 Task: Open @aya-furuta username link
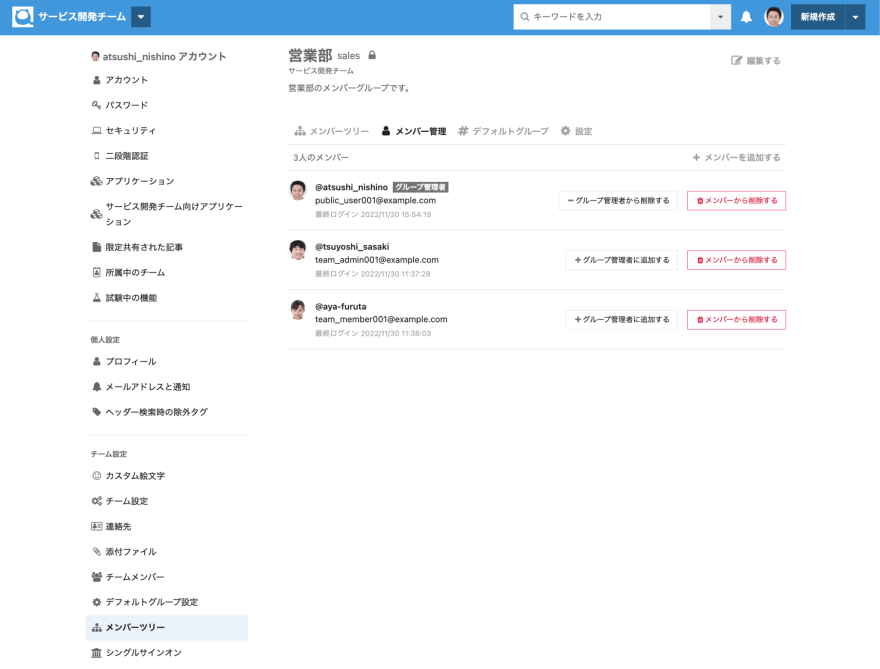[341, 307]
